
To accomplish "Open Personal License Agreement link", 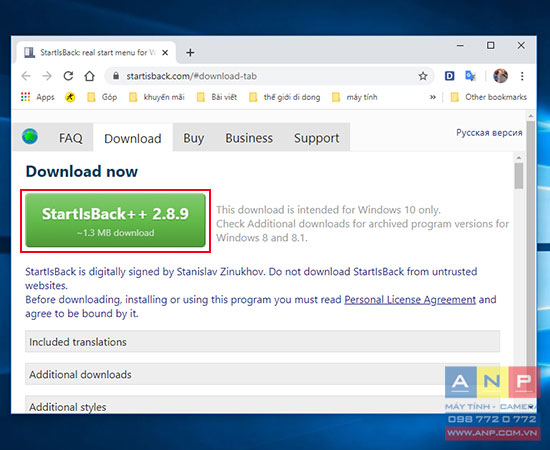I will 410,300.
